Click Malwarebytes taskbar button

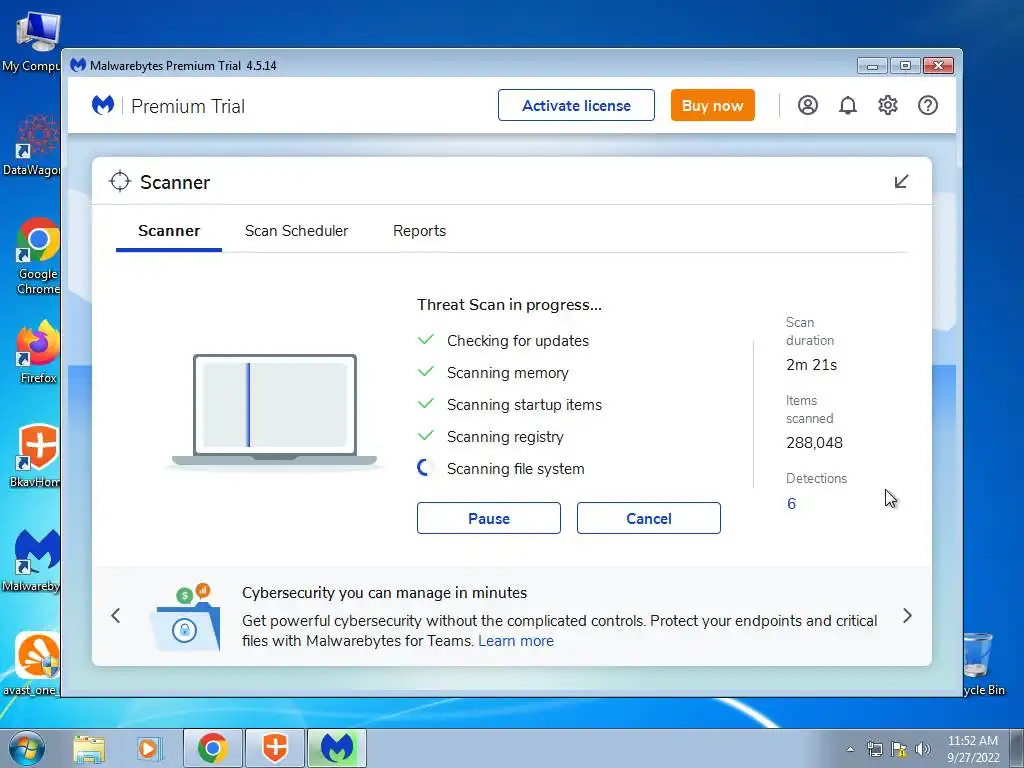pyautogui.click(x=337, y=748)
